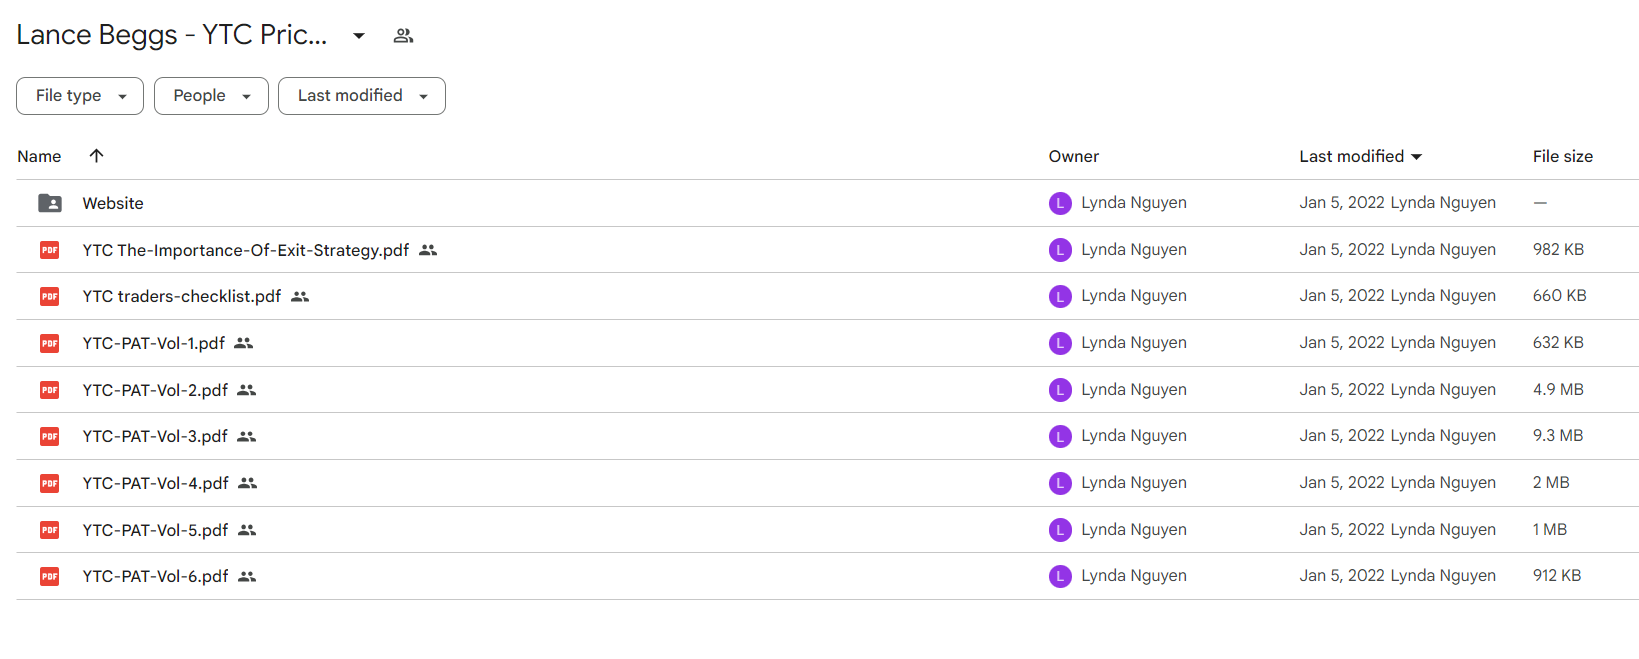Click owner avatar in the Website row
This screenshot has height=659, width=1639.
coord(1060,203)
